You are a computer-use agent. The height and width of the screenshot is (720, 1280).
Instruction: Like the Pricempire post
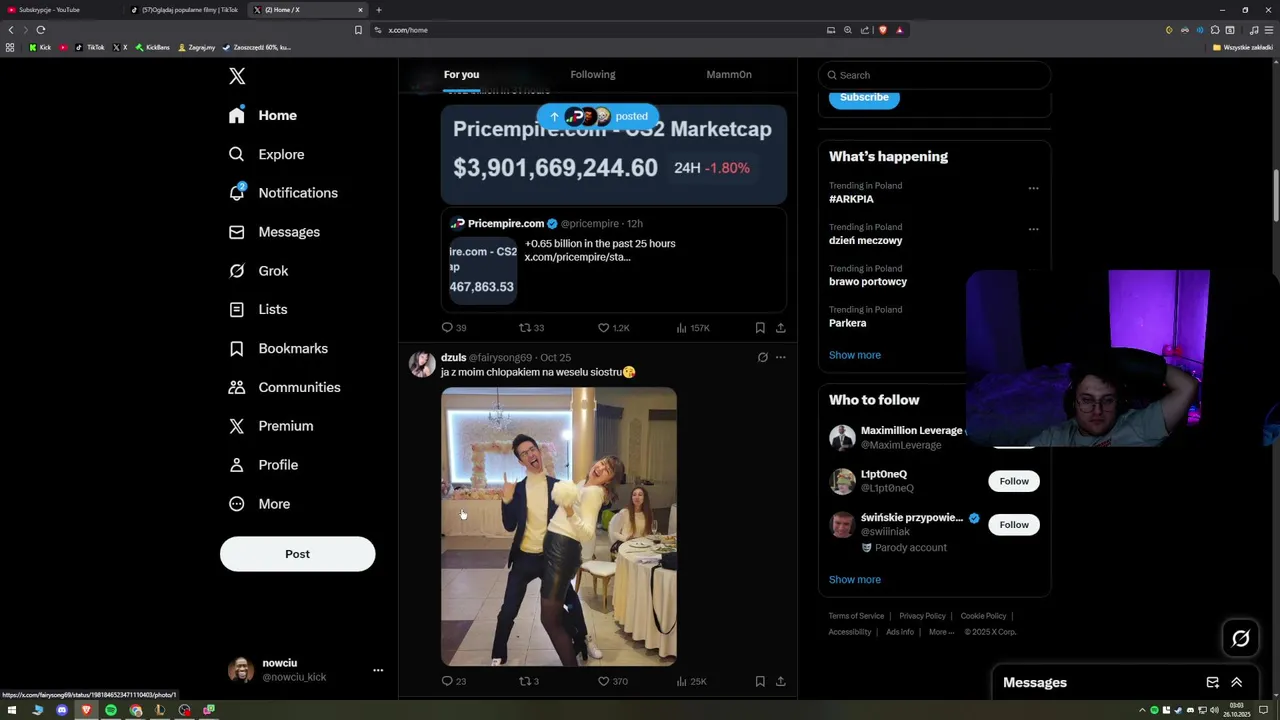[x=613, y=328]
